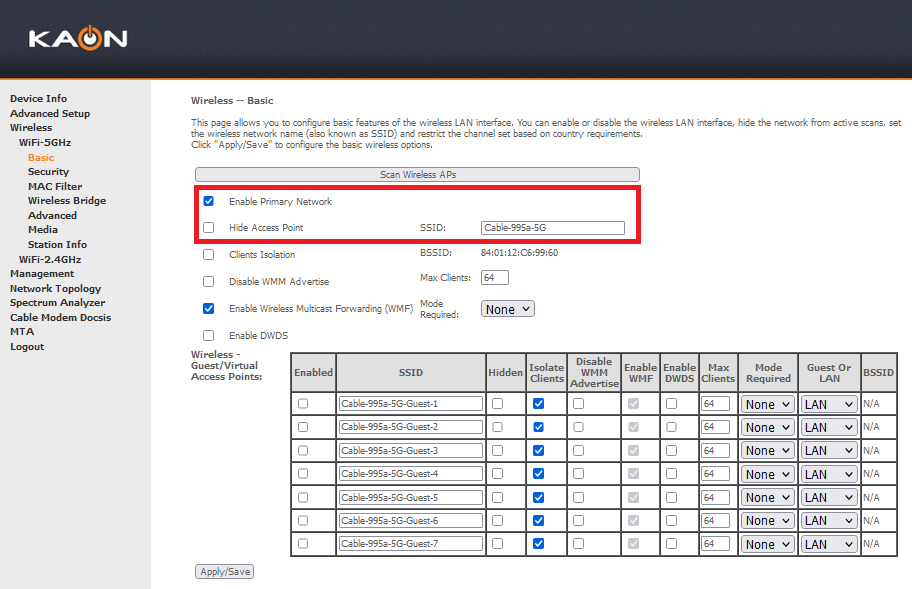Select the SSID field containing Cable-995a-5G
The height and width of the screenshot is (589, 912).
tap(553, 227)
